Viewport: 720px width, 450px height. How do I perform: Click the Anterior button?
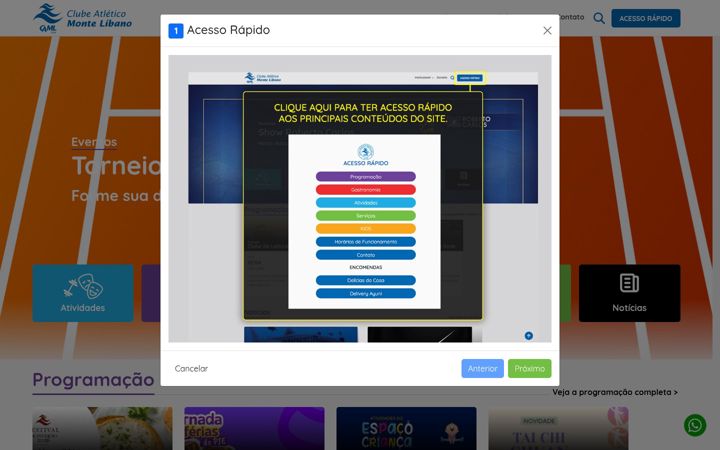pyautogui.click(x=483, y=368)
